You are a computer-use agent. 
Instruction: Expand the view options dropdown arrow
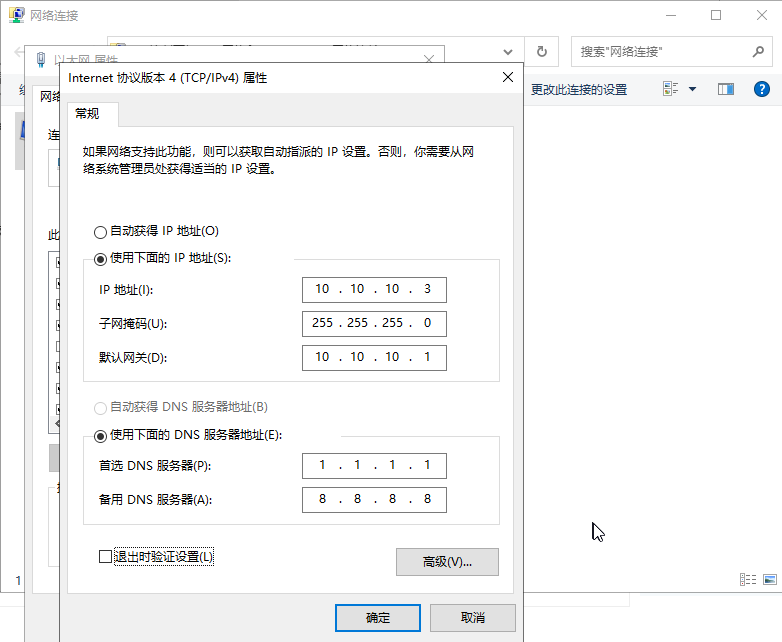pyautogui.click(x=693, y=89)
